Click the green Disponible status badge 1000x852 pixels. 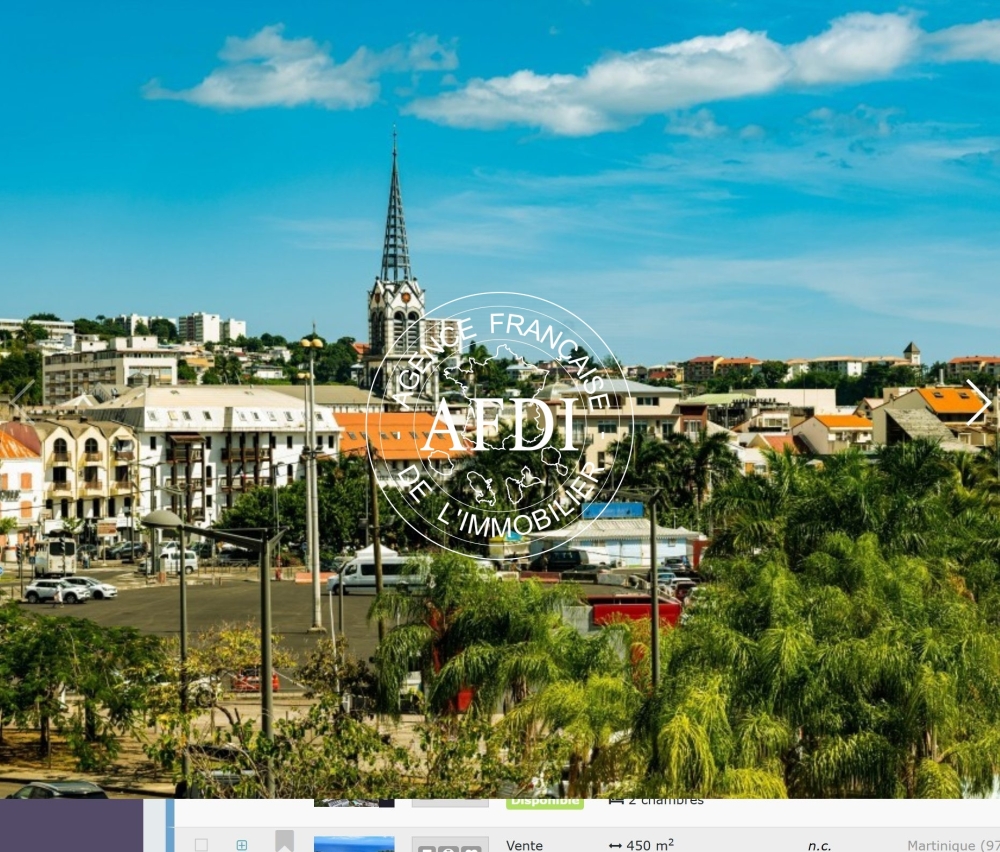544,801
